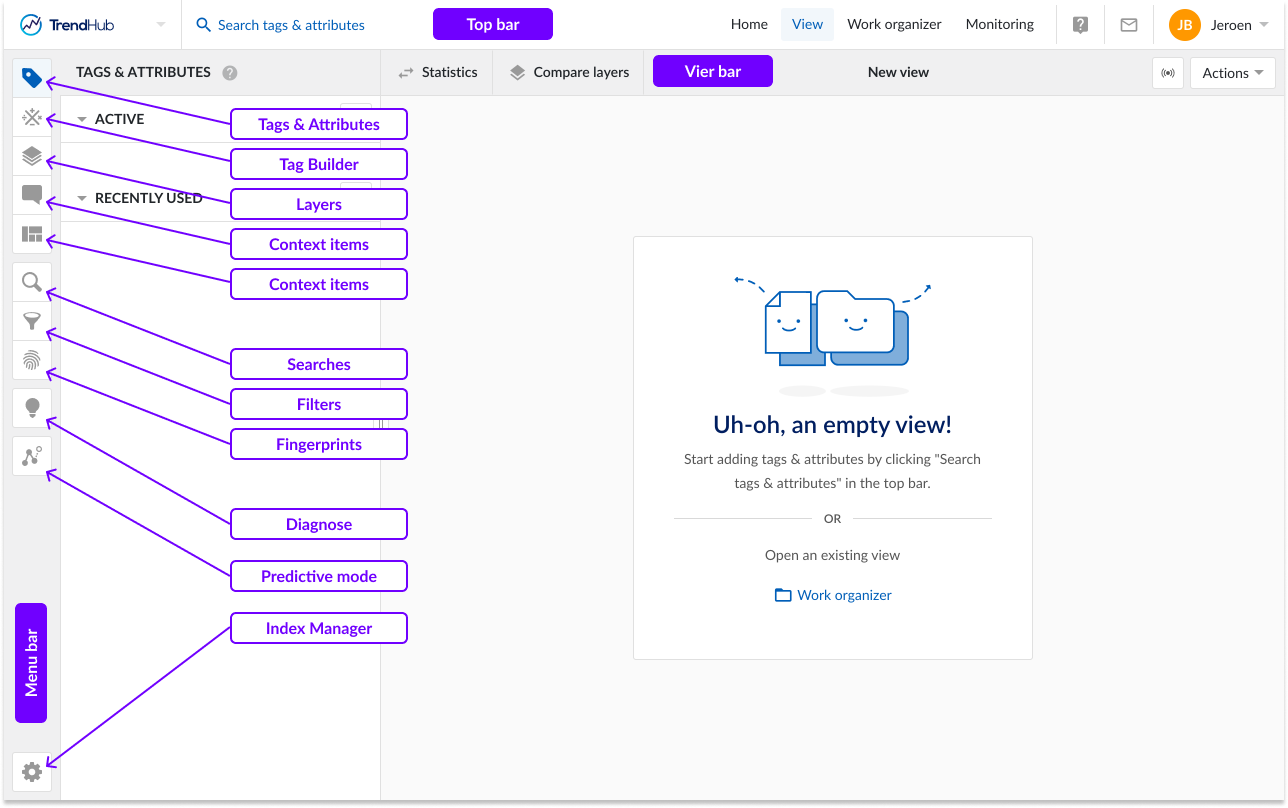Click the Compare layers button

(x=569, y=73)
